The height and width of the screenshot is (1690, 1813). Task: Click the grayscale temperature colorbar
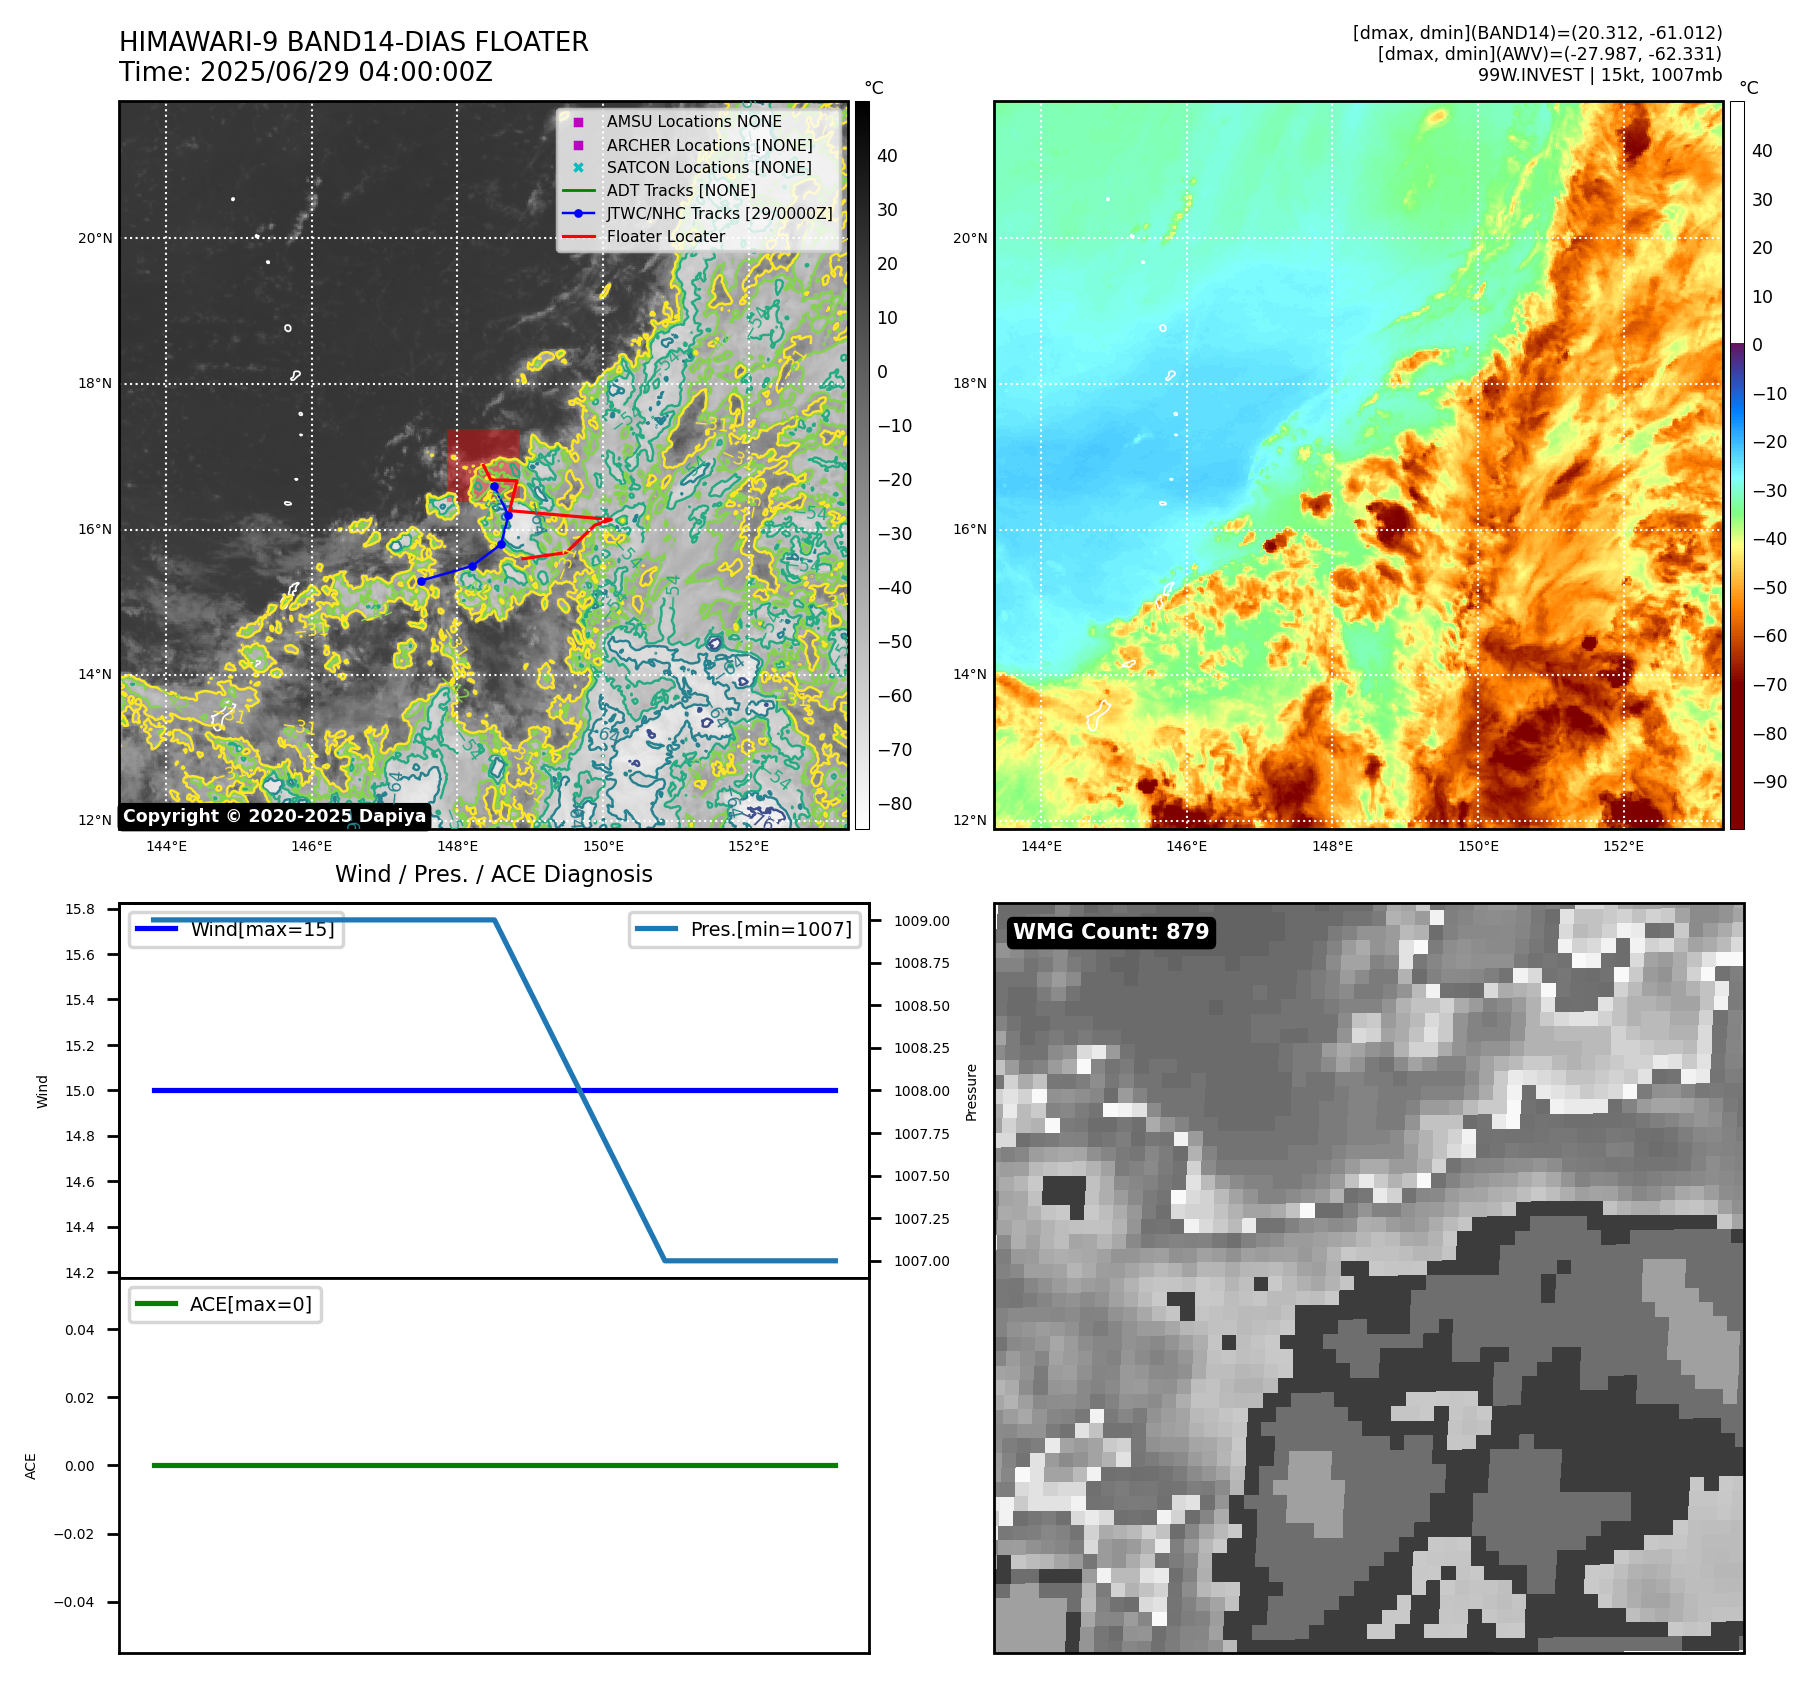pyautogui.click(x=862, y=465)
